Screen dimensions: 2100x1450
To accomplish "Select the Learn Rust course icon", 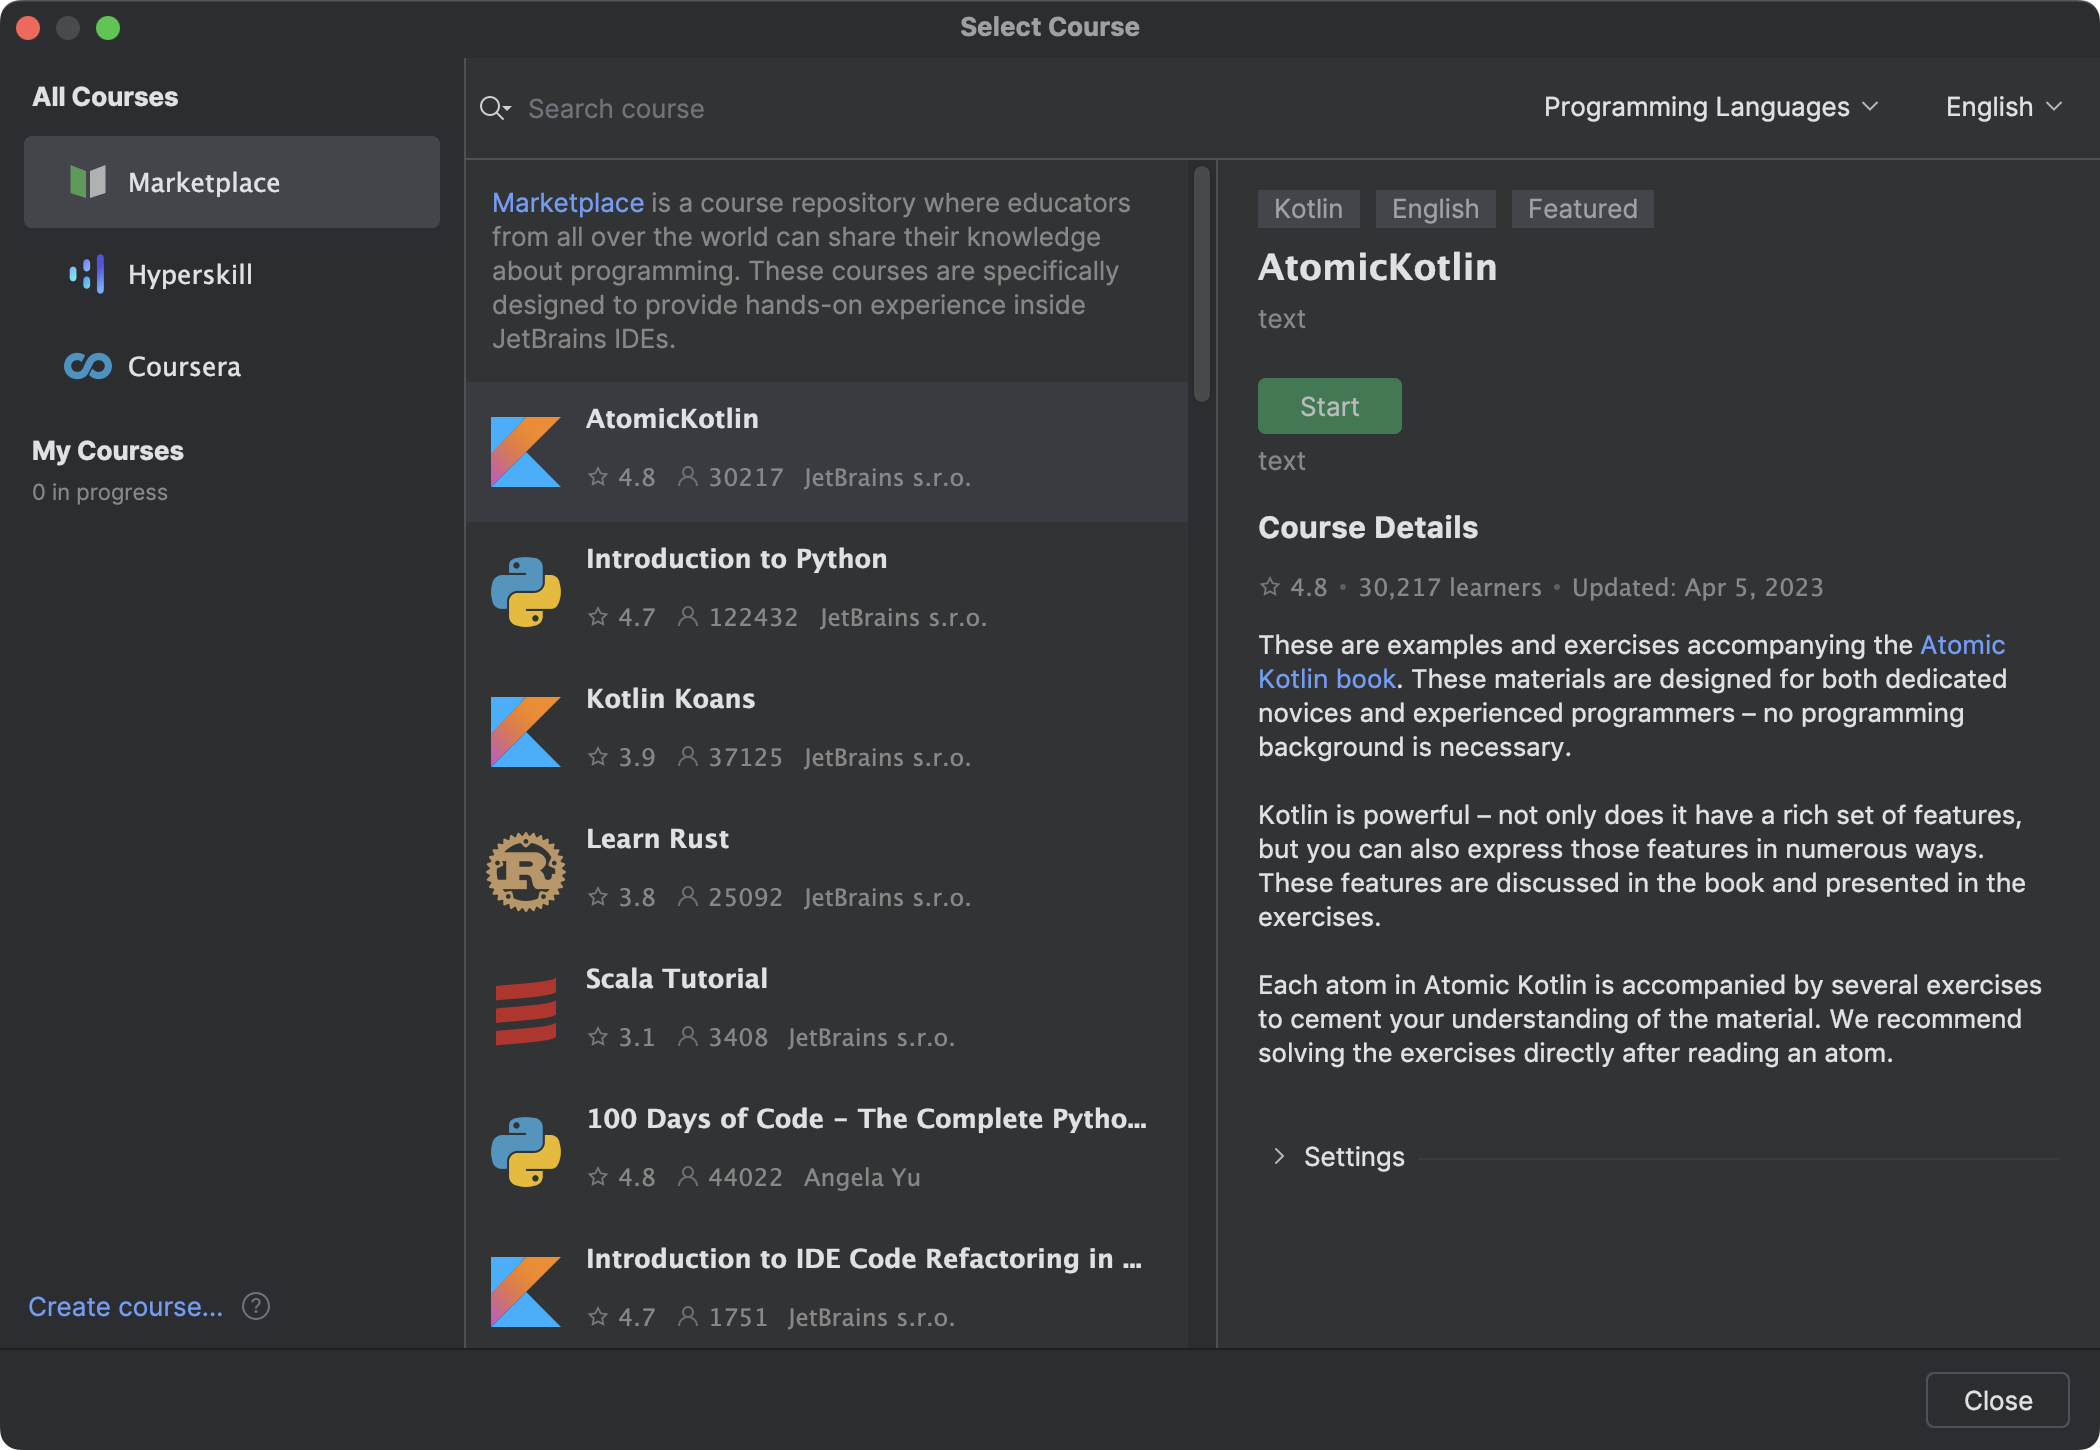I will 525,870.
